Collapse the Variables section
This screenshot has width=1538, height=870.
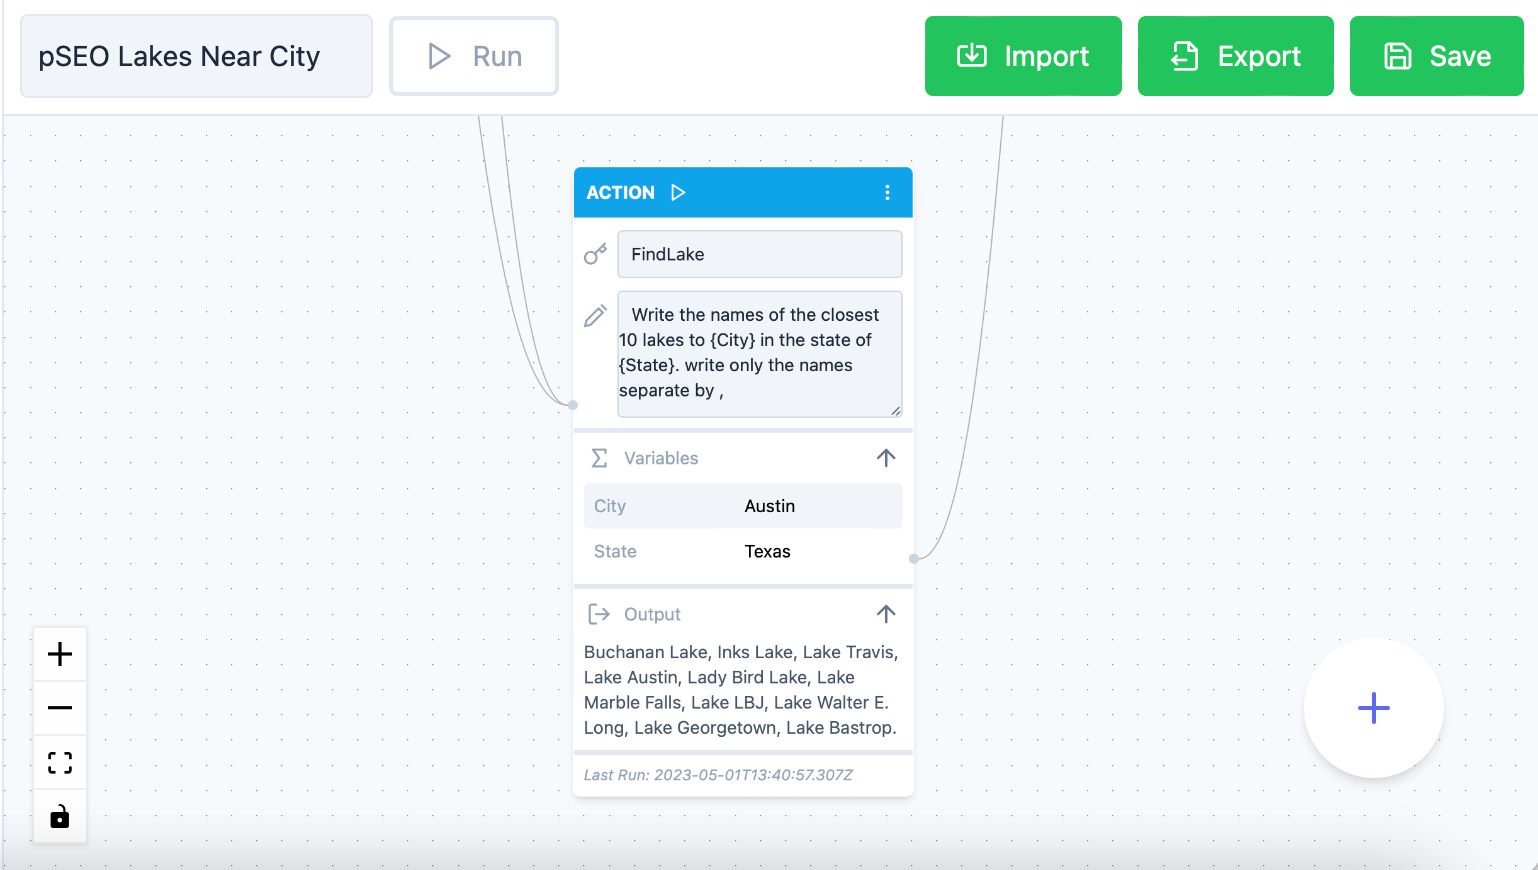pyautogui.click(x=886, y=458)
